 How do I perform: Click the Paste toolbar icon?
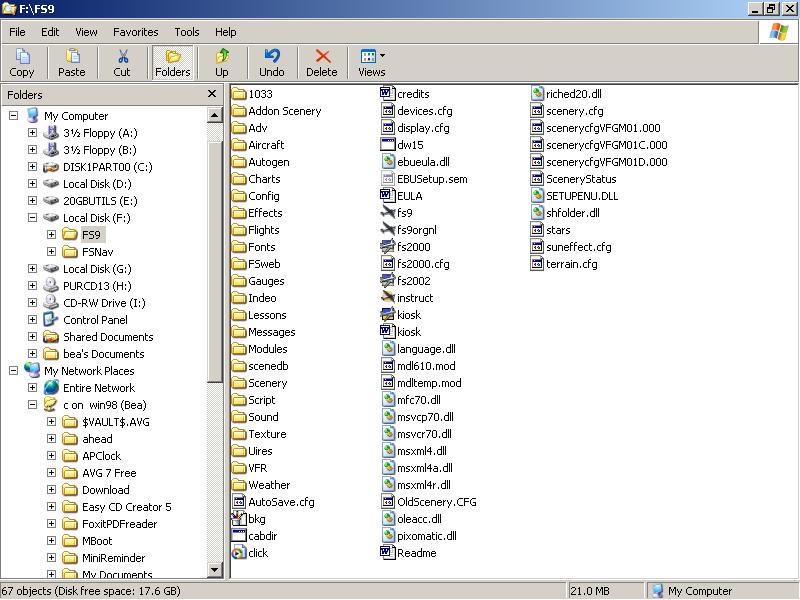[72, 62]
